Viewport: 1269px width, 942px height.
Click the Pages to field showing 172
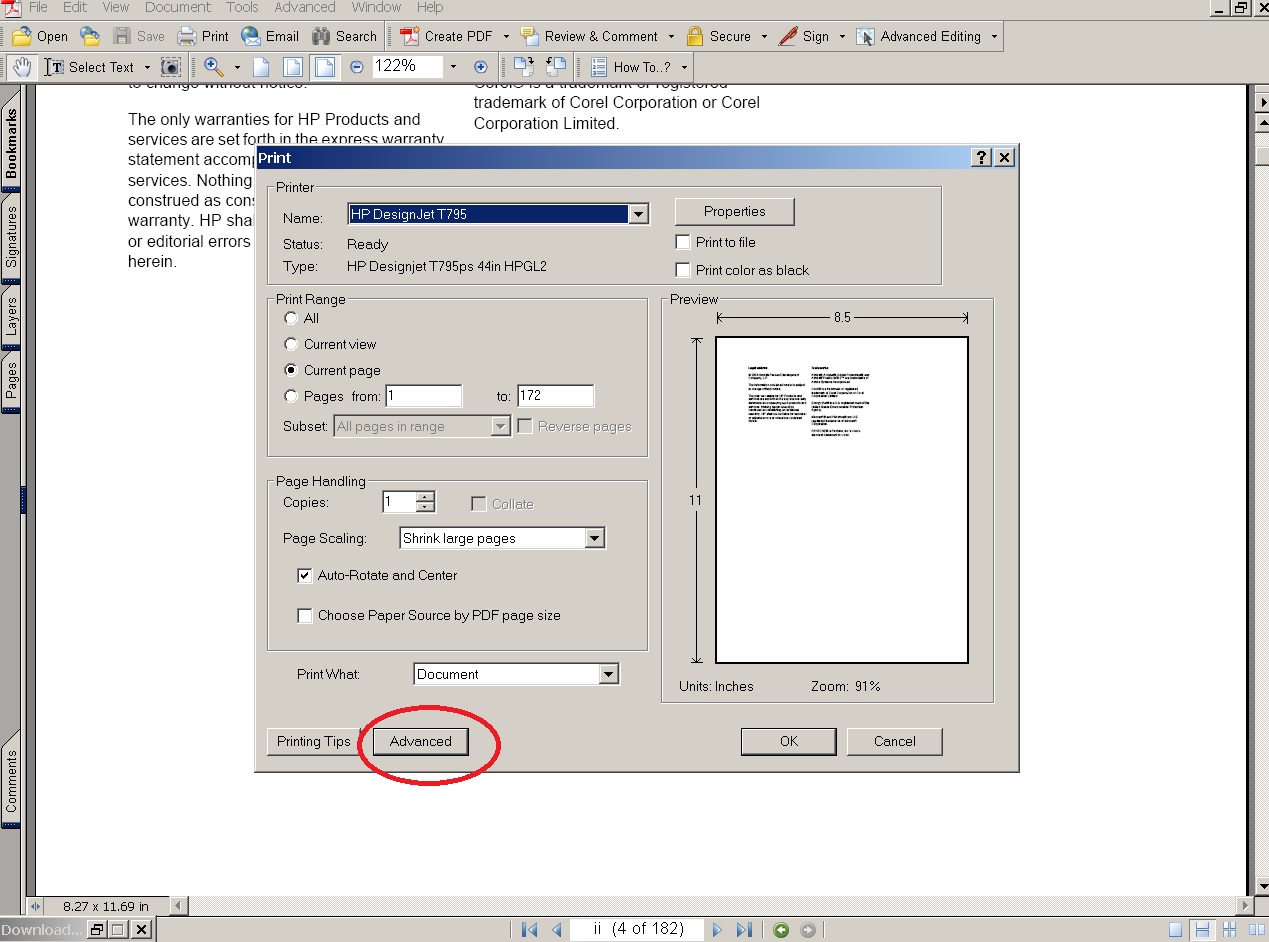[555, 396]
